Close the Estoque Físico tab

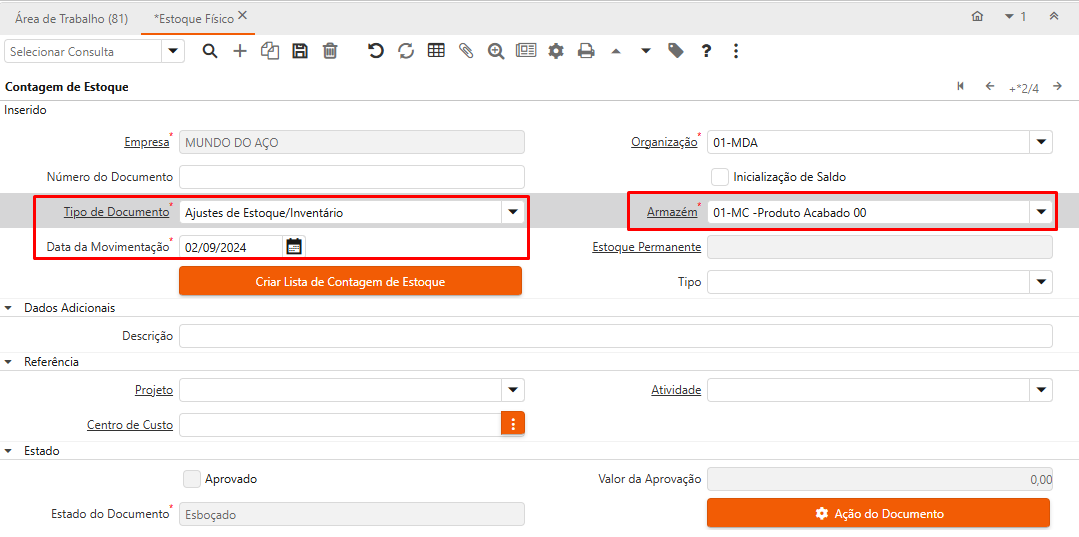pyautogui.click(x=243, y=16)
